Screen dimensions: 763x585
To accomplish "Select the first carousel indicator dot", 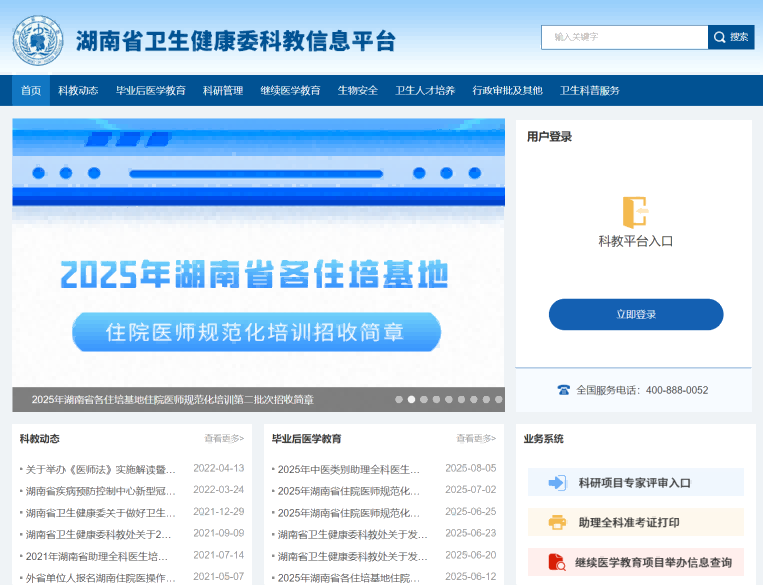I will (x=399, y=399).
